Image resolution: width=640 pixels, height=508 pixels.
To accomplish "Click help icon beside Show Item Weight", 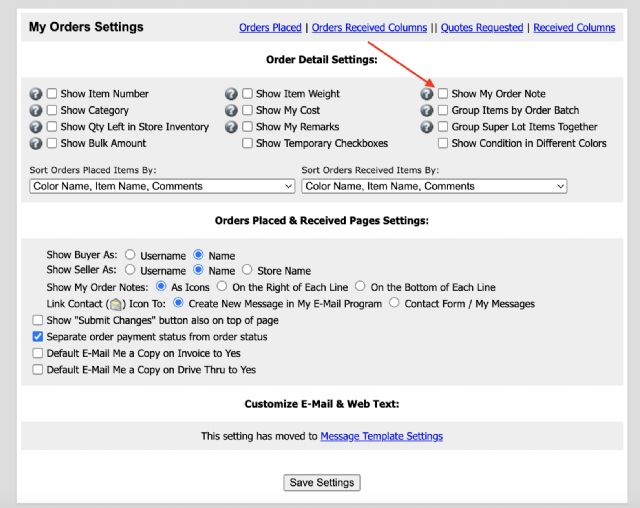I will [x=232, y=94].
